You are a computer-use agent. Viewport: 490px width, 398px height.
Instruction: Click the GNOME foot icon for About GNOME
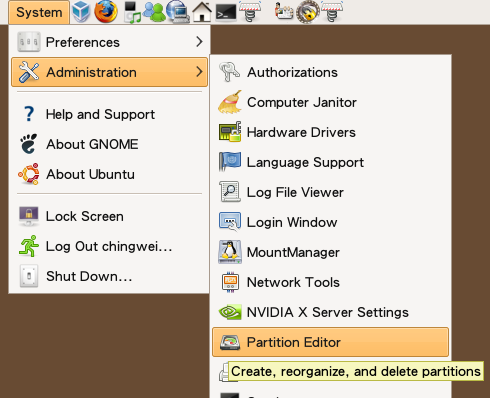29,144
